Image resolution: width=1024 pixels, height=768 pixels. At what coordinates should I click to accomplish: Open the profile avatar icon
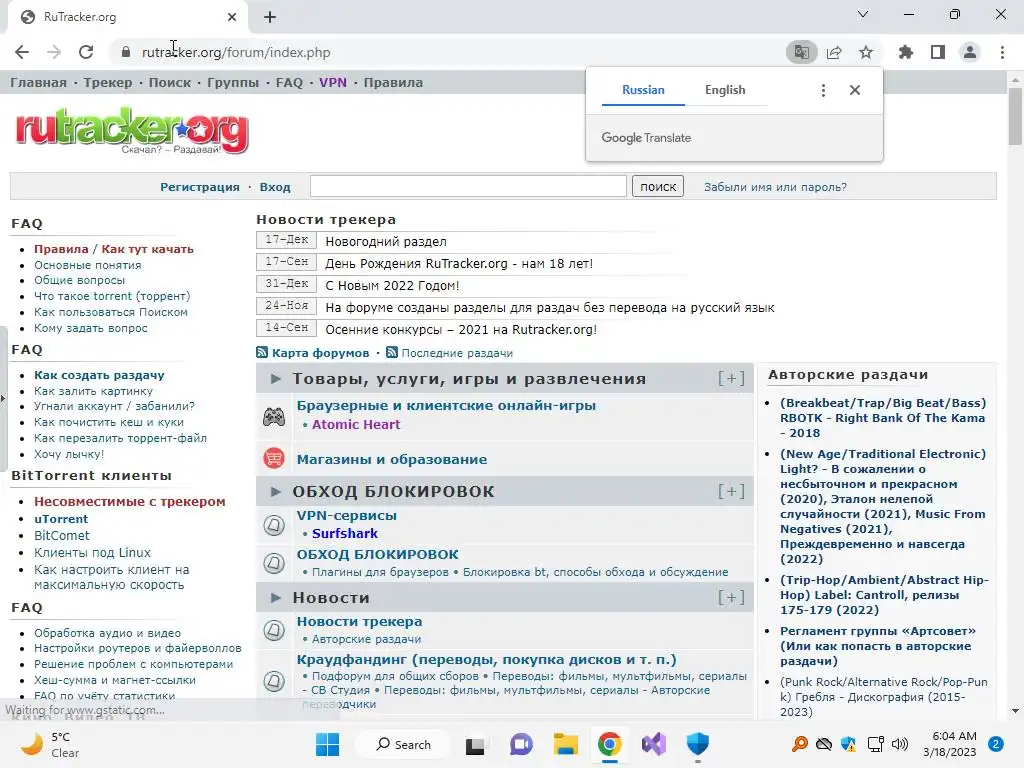[x=970, y=52]
